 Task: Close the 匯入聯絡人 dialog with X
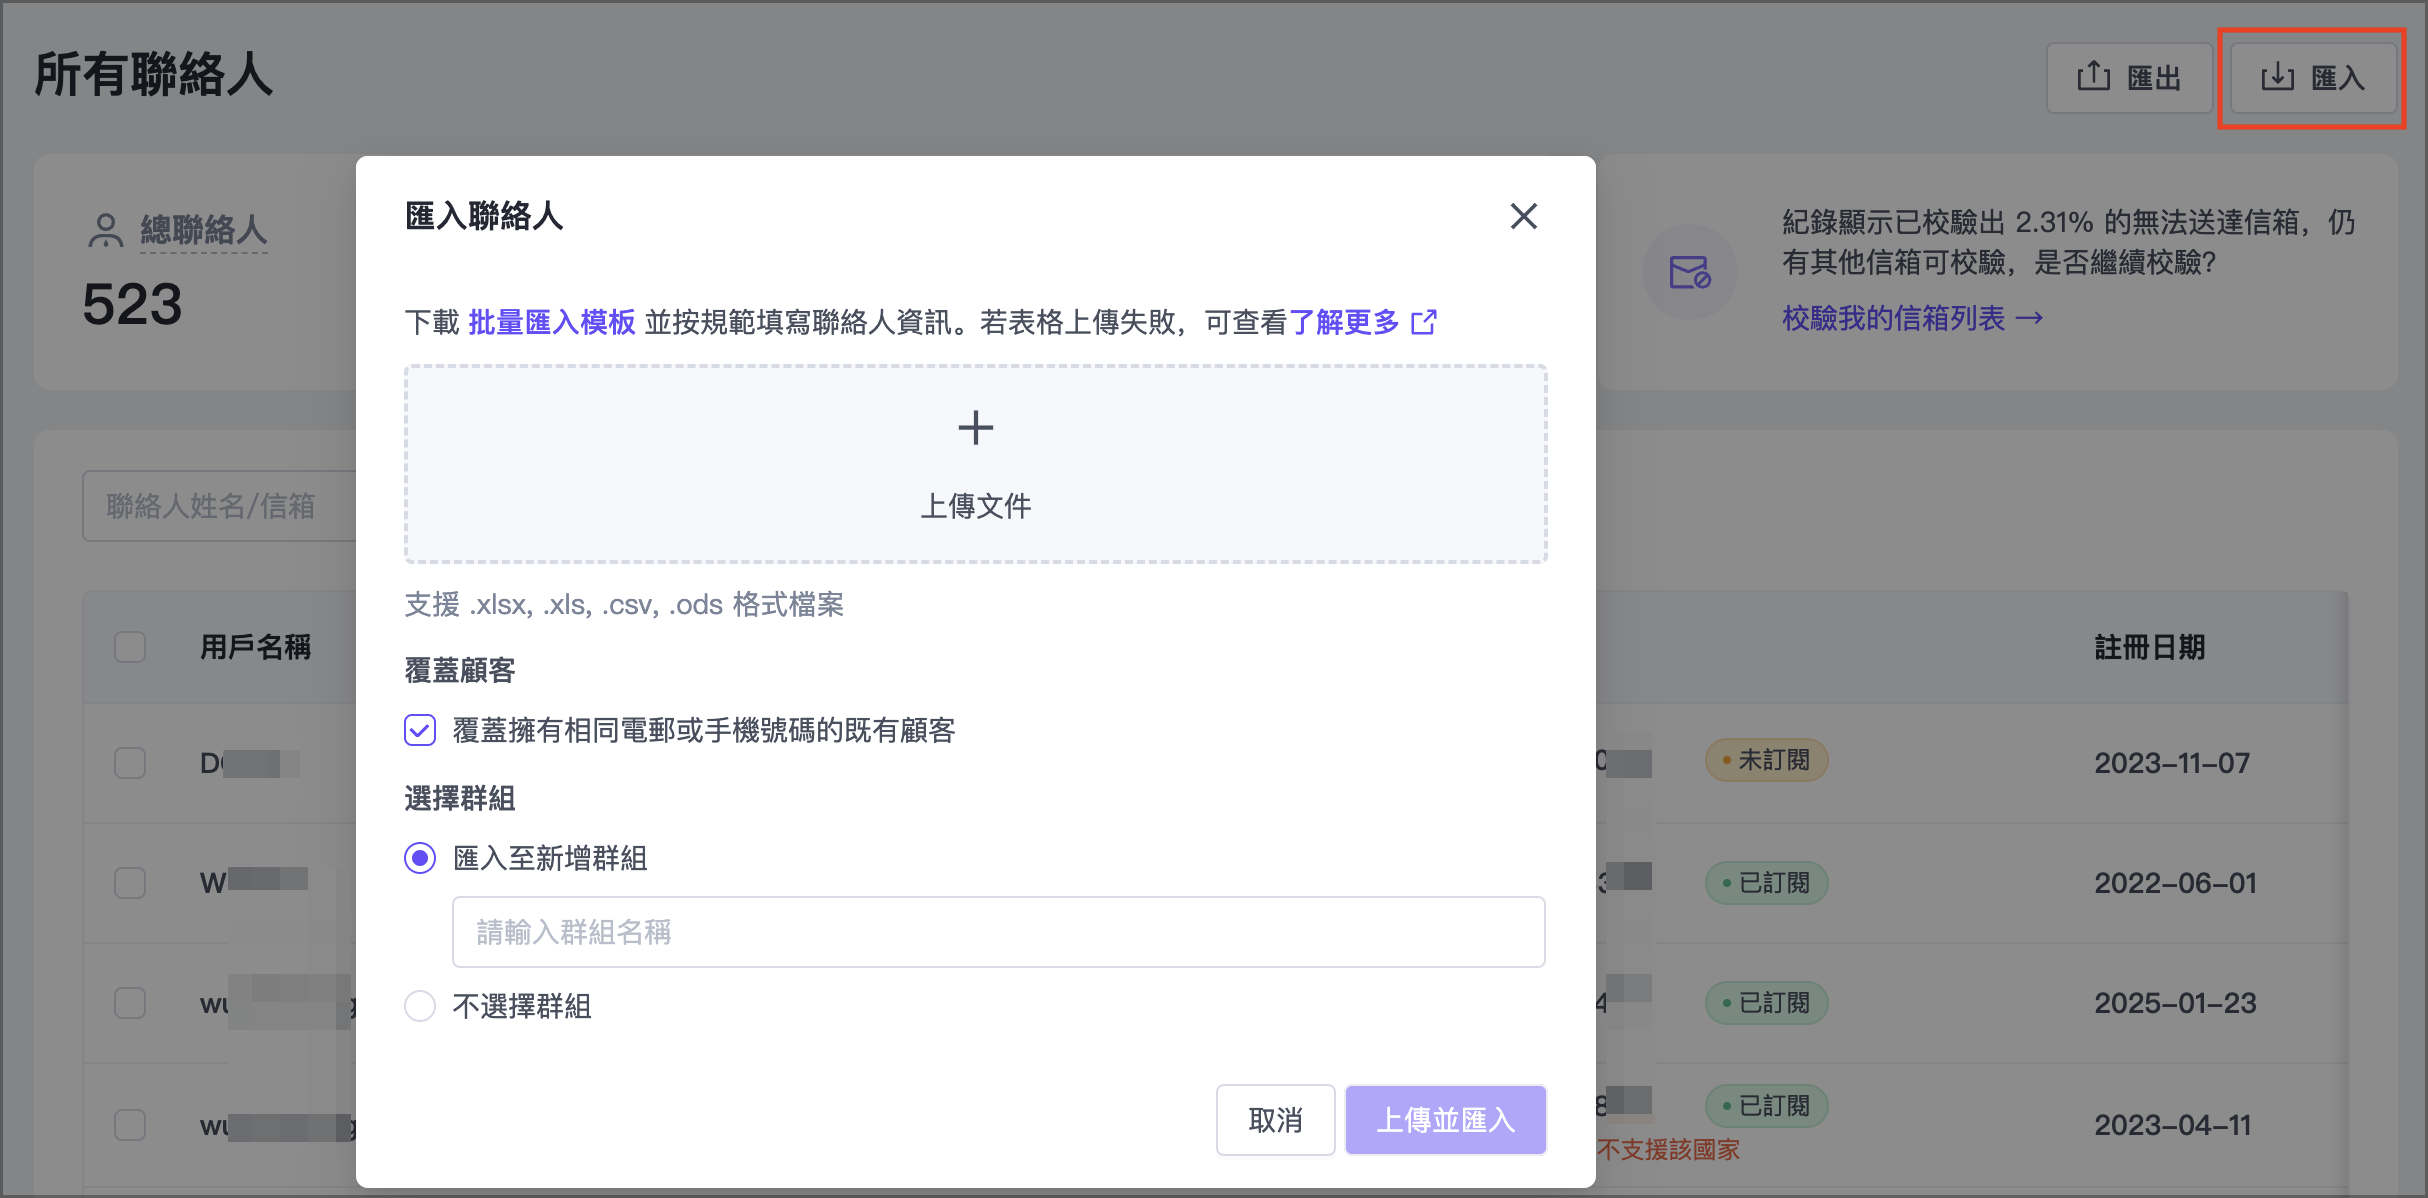click(1523, 216)
